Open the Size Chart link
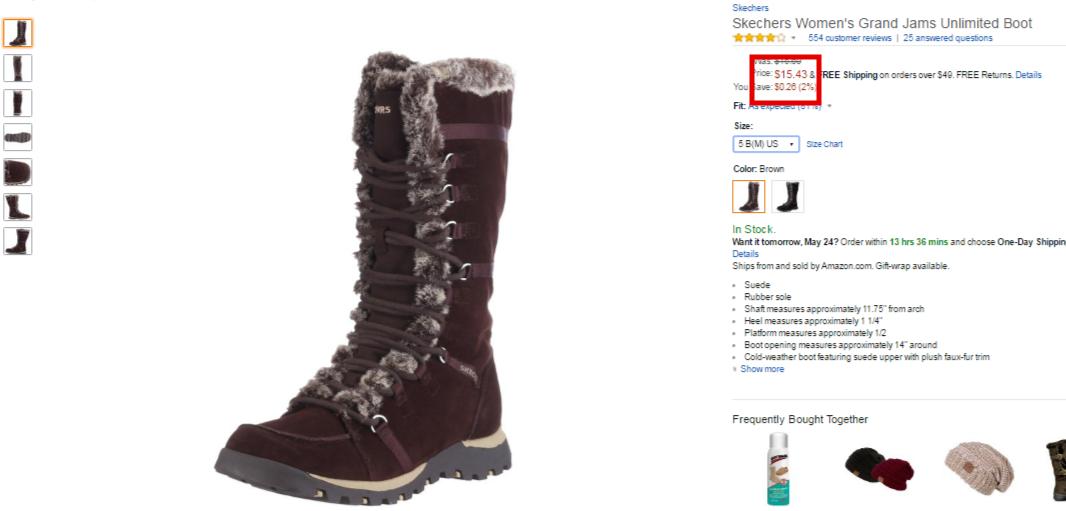This screenshot has height=511, width=1066. pyautogui.click(x=825, y=144)
